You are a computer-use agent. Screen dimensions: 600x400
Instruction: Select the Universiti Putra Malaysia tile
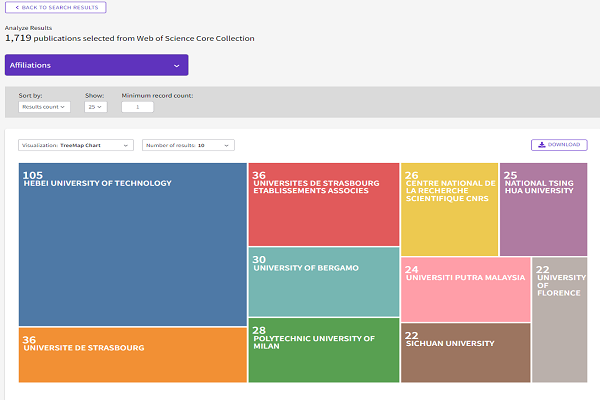pos(465,289)
